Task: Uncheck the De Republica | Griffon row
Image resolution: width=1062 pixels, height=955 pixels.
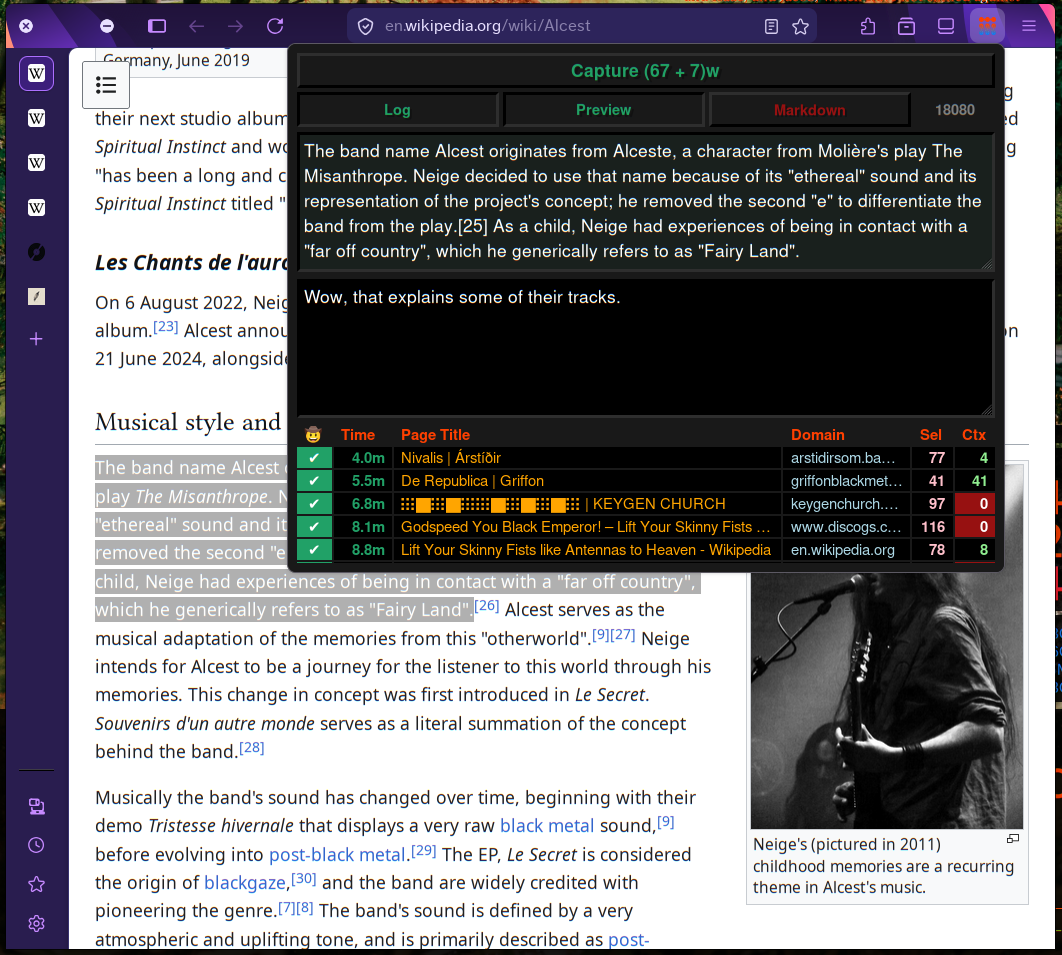Action: (314, 481)
